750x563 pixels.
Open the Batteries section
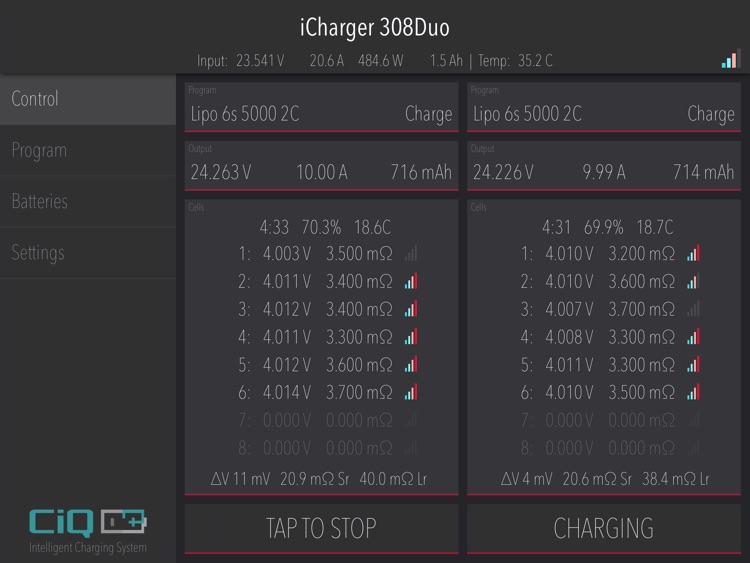[88, 201]
